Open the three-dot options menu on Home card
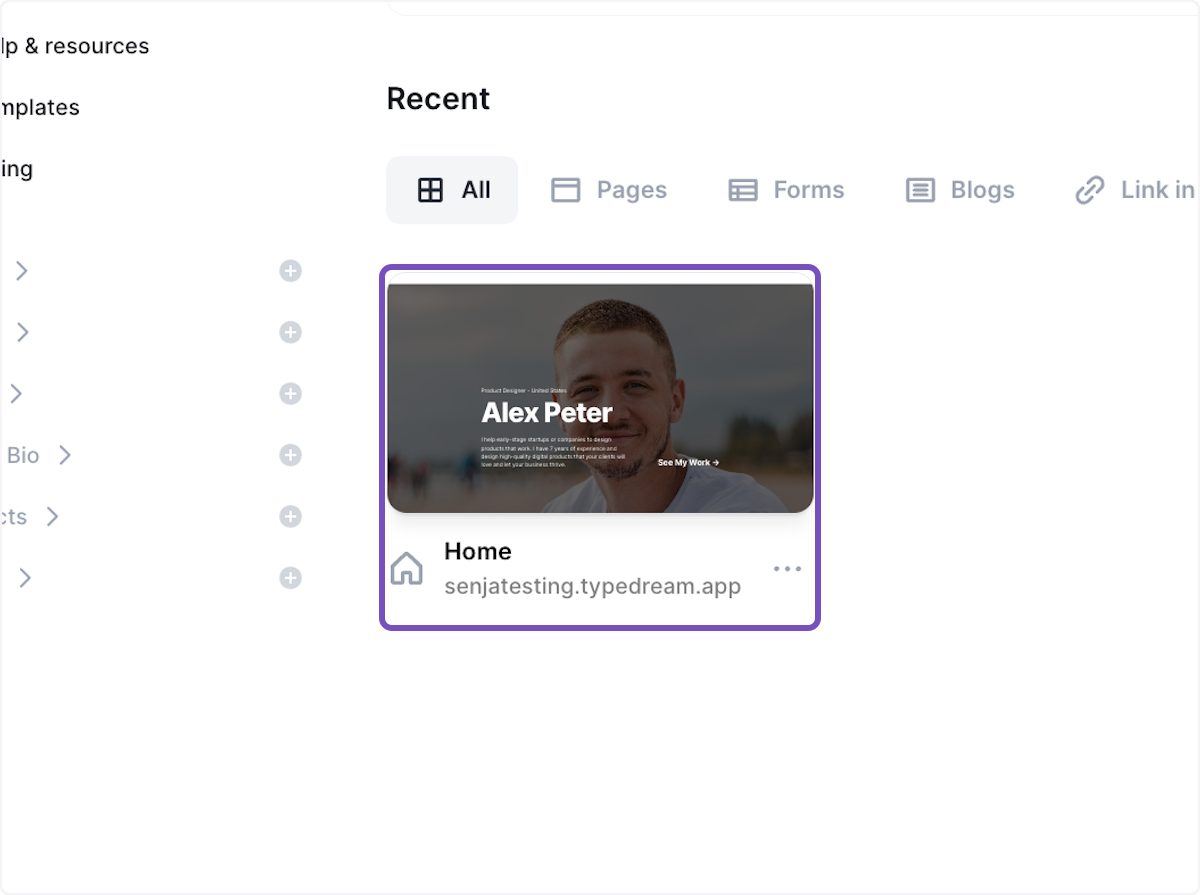 [788, 568]
